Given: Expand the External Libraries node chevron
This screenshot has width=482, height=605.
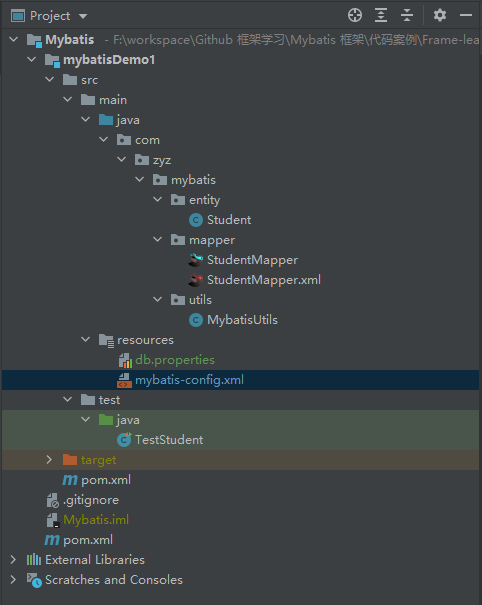Looking at the screenshot, I should 13,559.
